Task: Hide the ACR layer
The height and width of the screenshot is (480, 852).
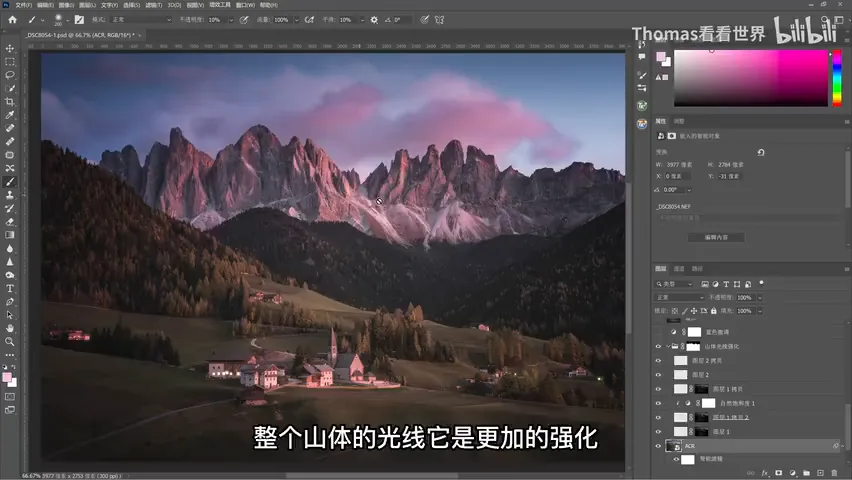Action: click(x=658, y=446)
